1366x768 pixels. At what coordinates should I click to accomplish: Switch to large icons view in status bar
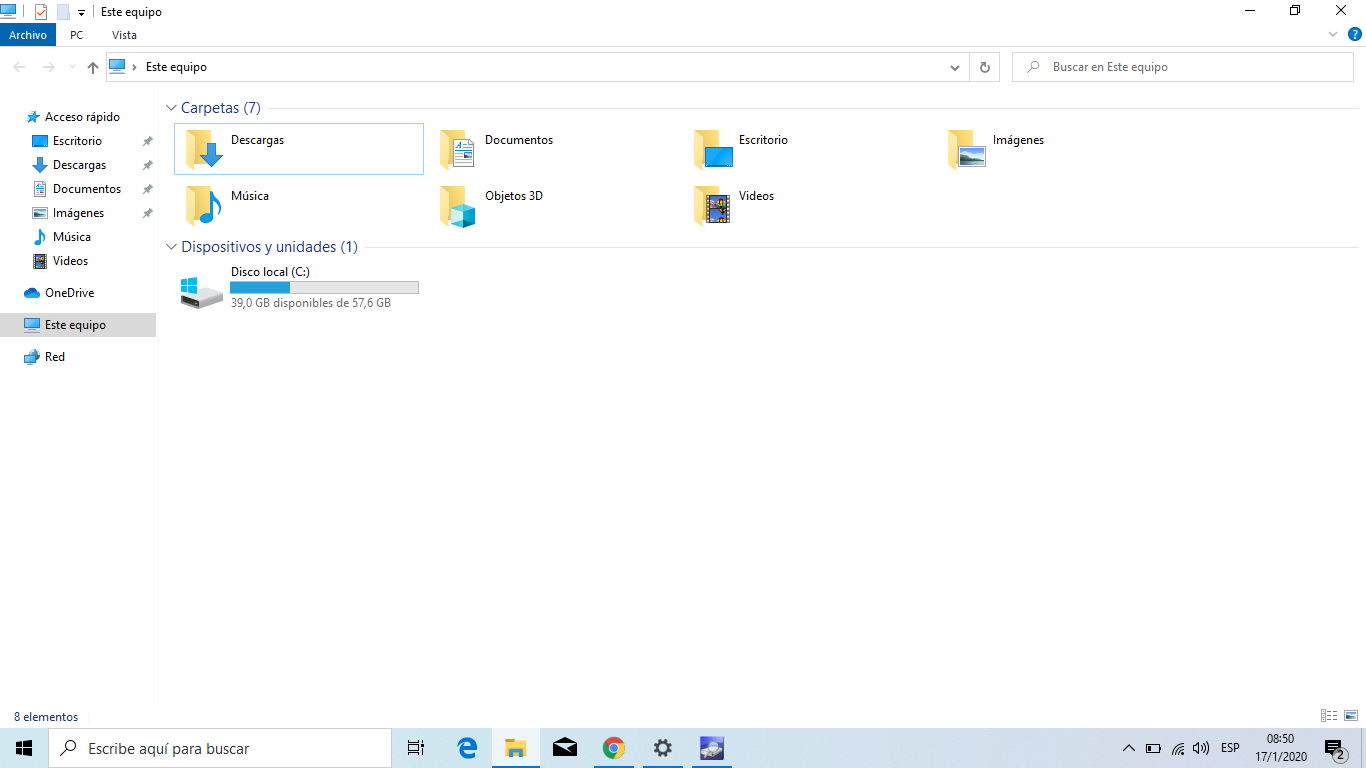(1351, 716)
